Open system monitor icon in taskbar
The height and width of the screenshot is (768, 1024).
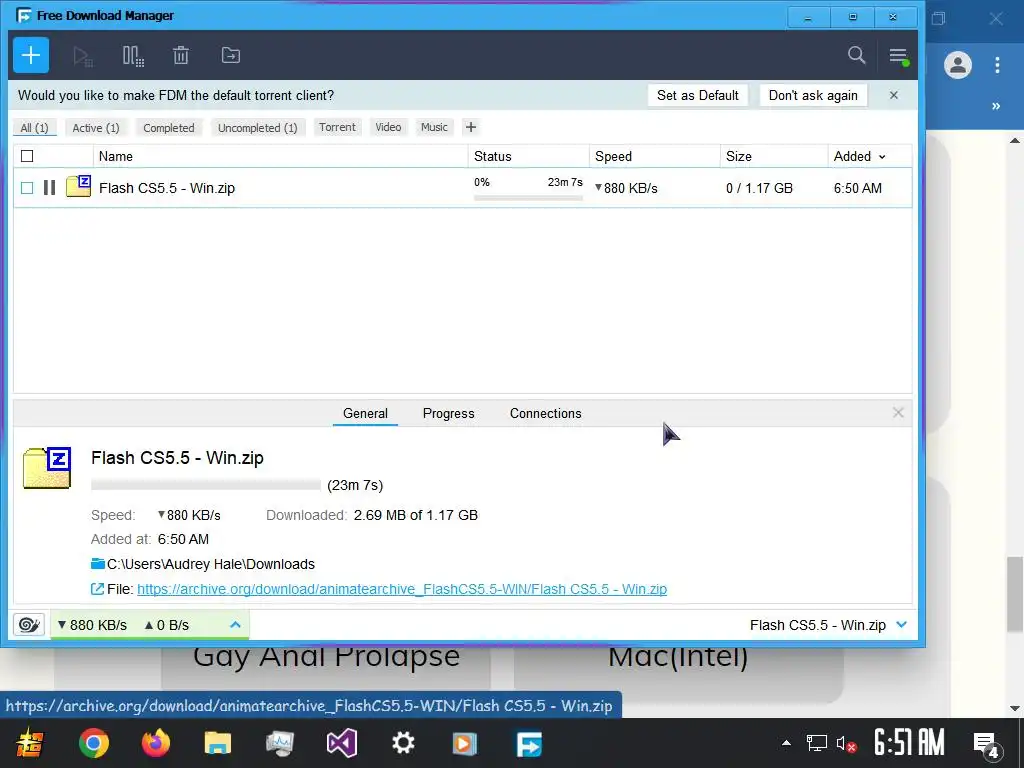(280, 743)
